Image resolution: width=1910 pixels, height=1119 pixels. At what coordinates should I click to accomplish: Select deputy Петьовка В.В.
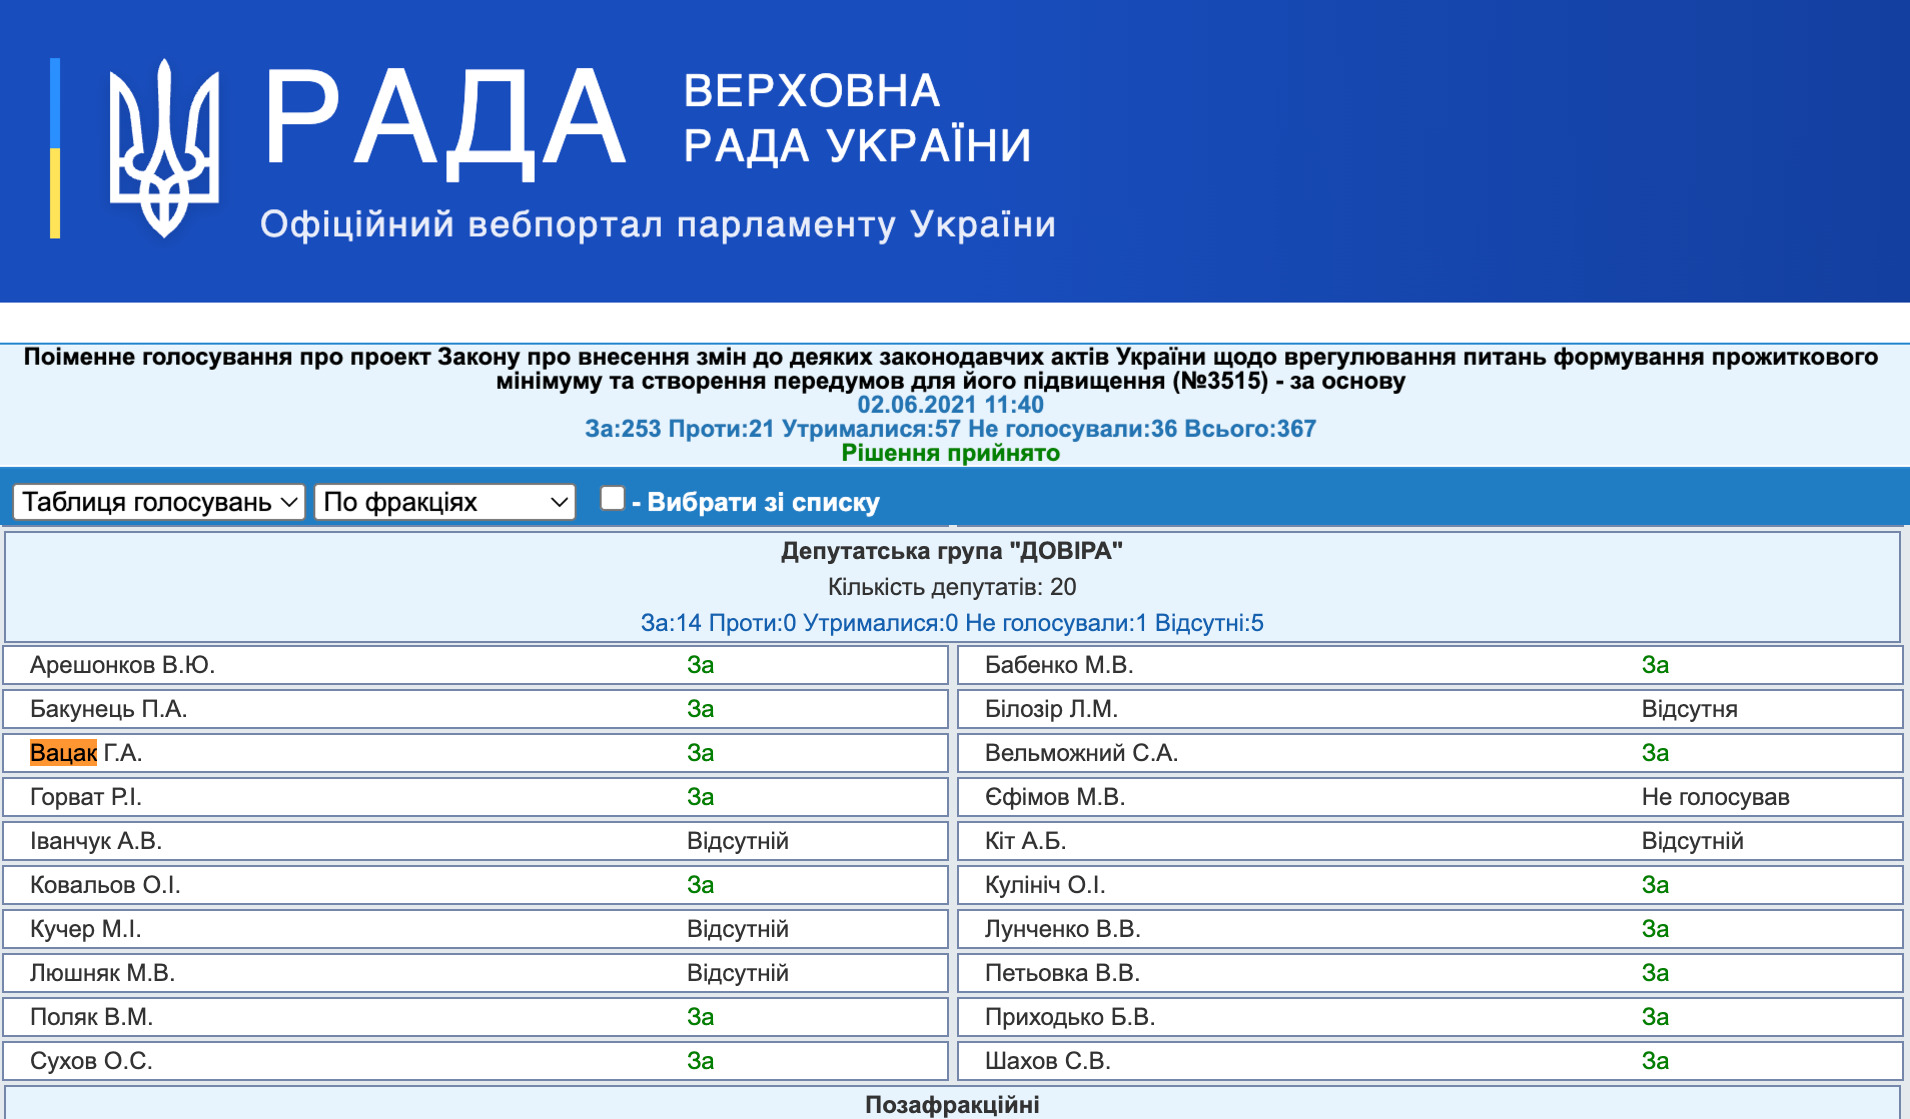click(x=1062, y=973)
